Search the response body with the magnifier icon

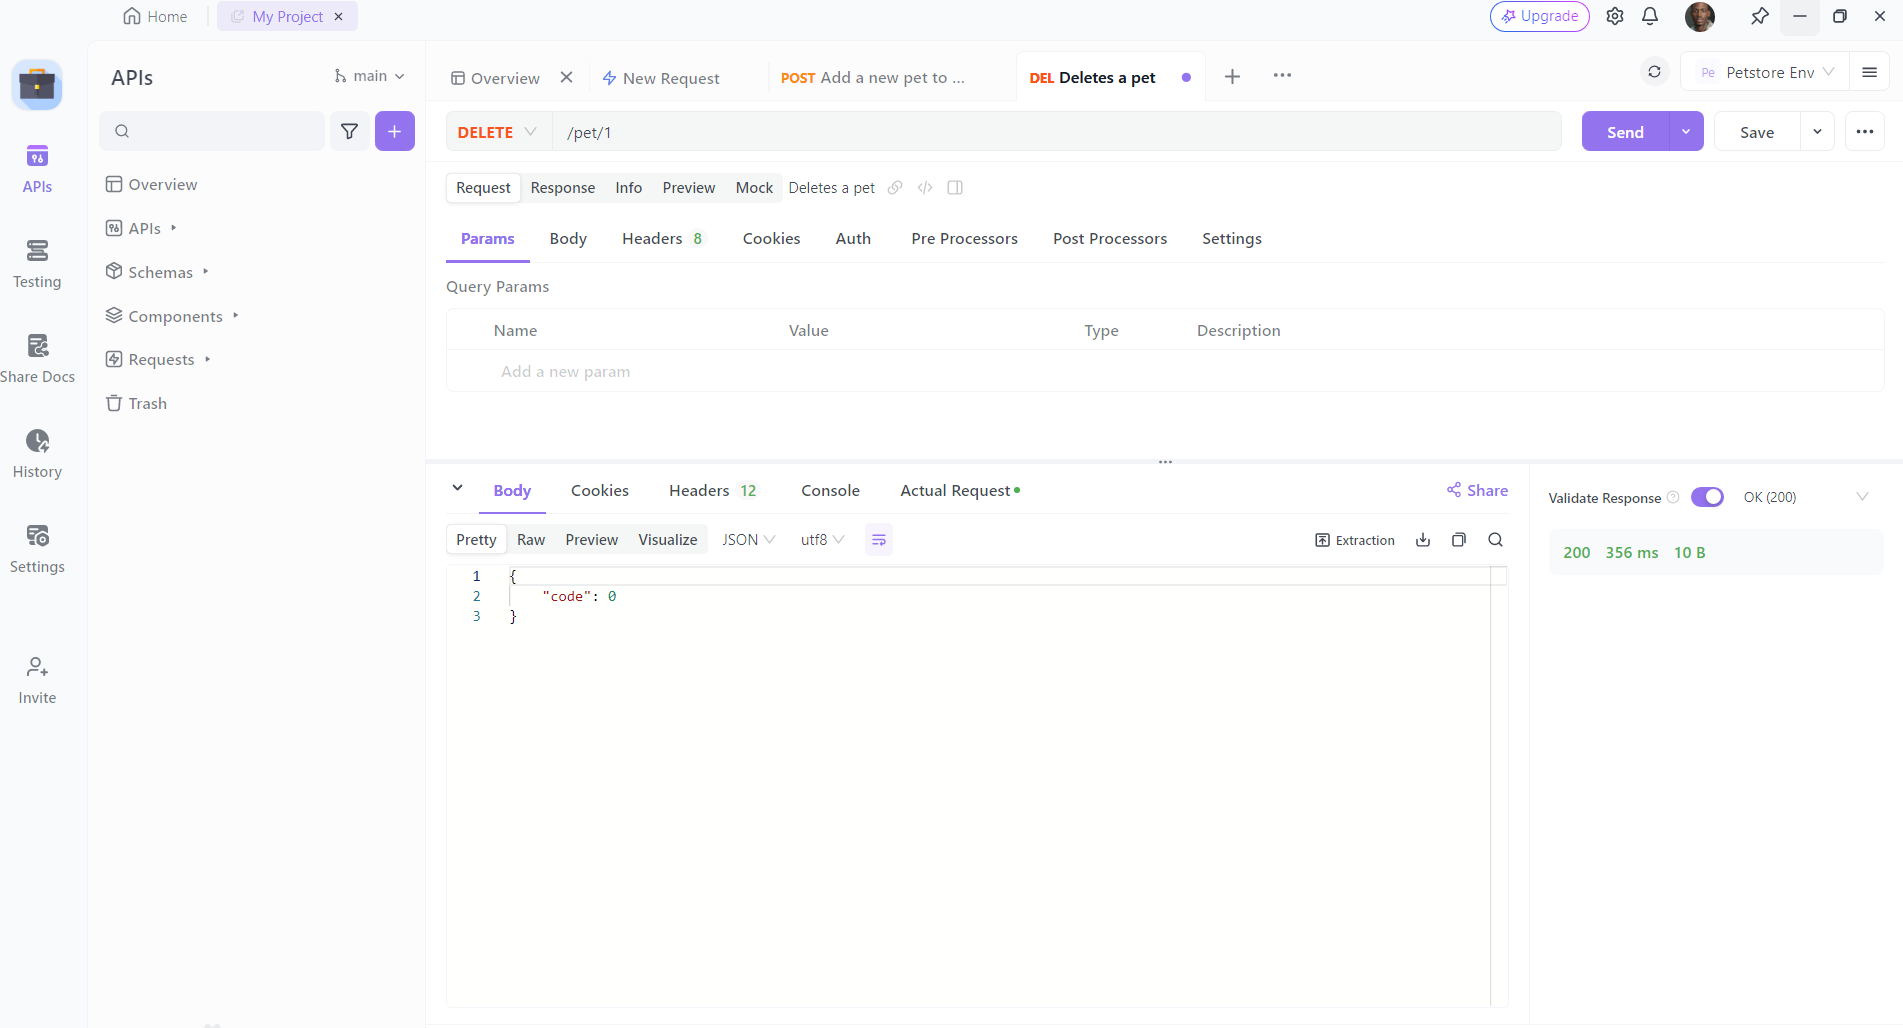point(1495,540)
